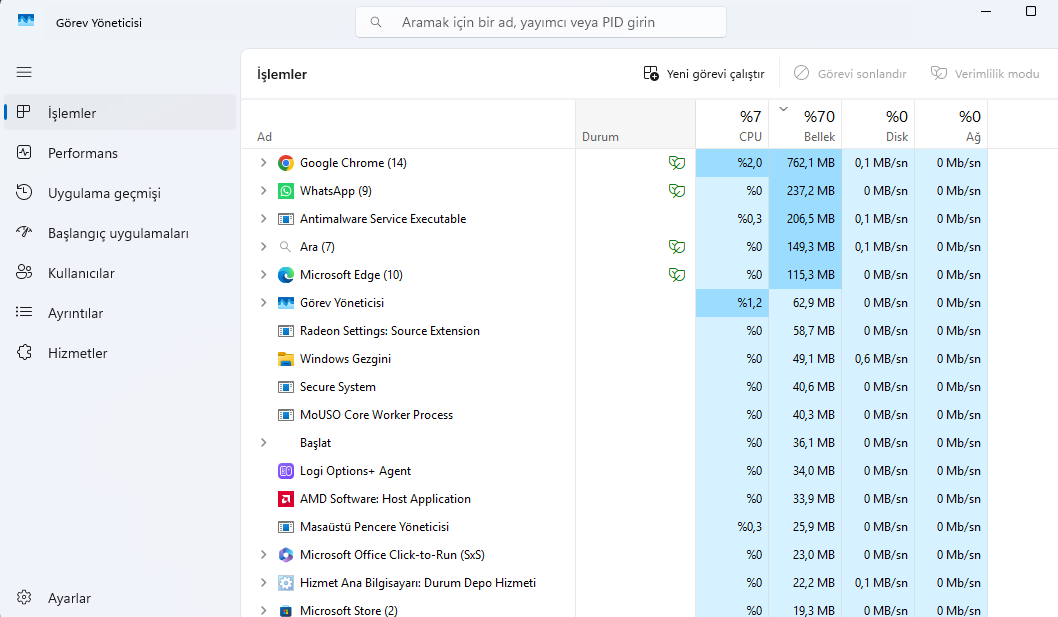Image resolution: width=1058 pixels, height=617 pixels.
Task: Click the Başlangıç uygulamaları gauge icon
Action: tap(24, 232)
